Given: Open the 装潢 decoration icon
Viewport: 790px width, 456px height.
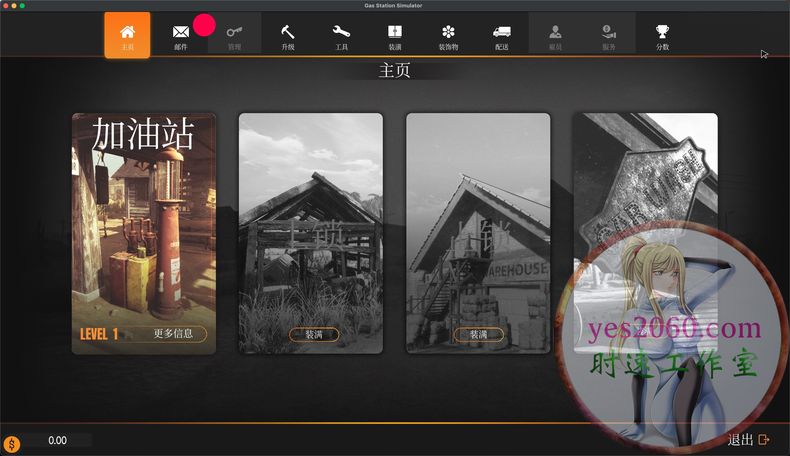Looking at the screenshot, I should click(395, 35).
